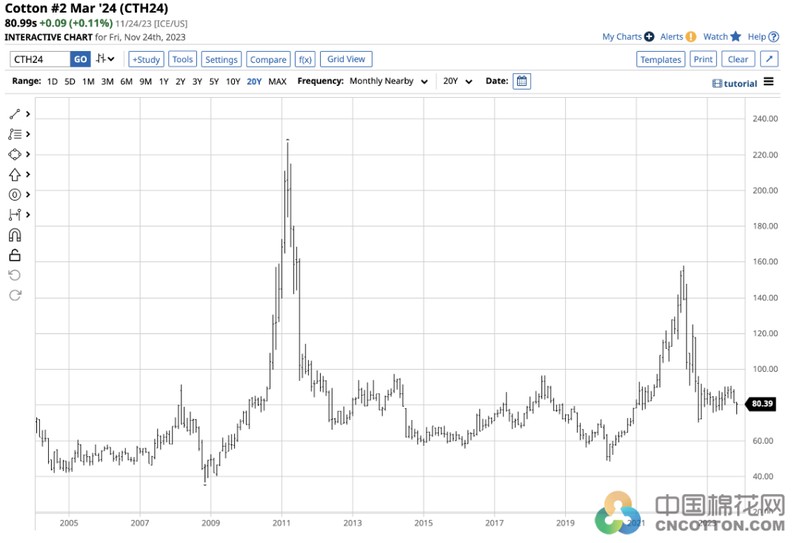The height and width of the screenshot is (543, 800).
Task: Select the 5Y range option
Action: pos(214,81)
